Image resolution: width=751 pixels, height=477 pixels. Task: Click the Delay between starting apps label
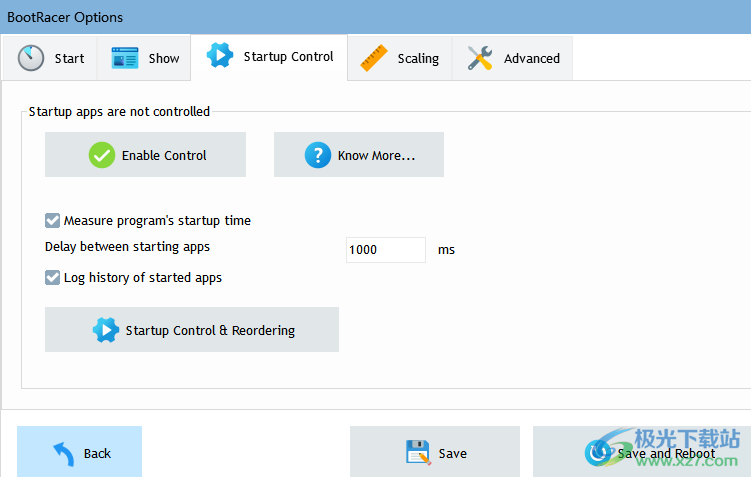[x=127, y=247]
